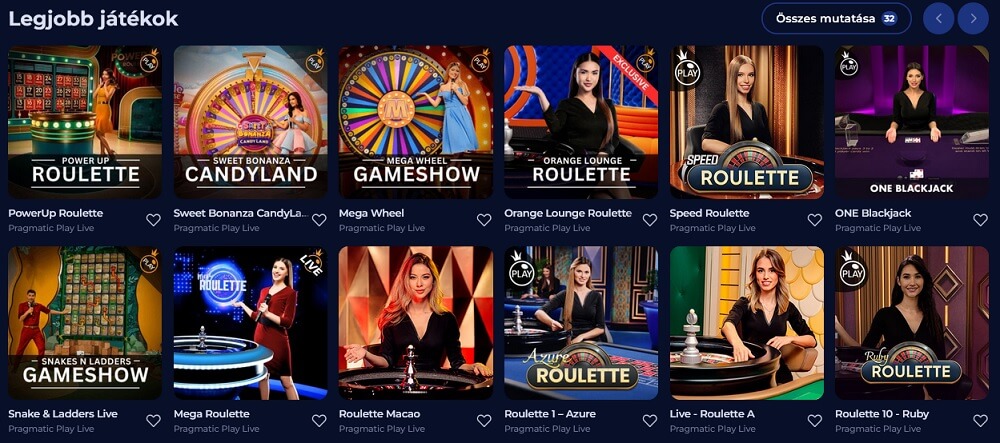Show next games with right chevron arrow
1000x443 pixels.
tap(973, 18)
